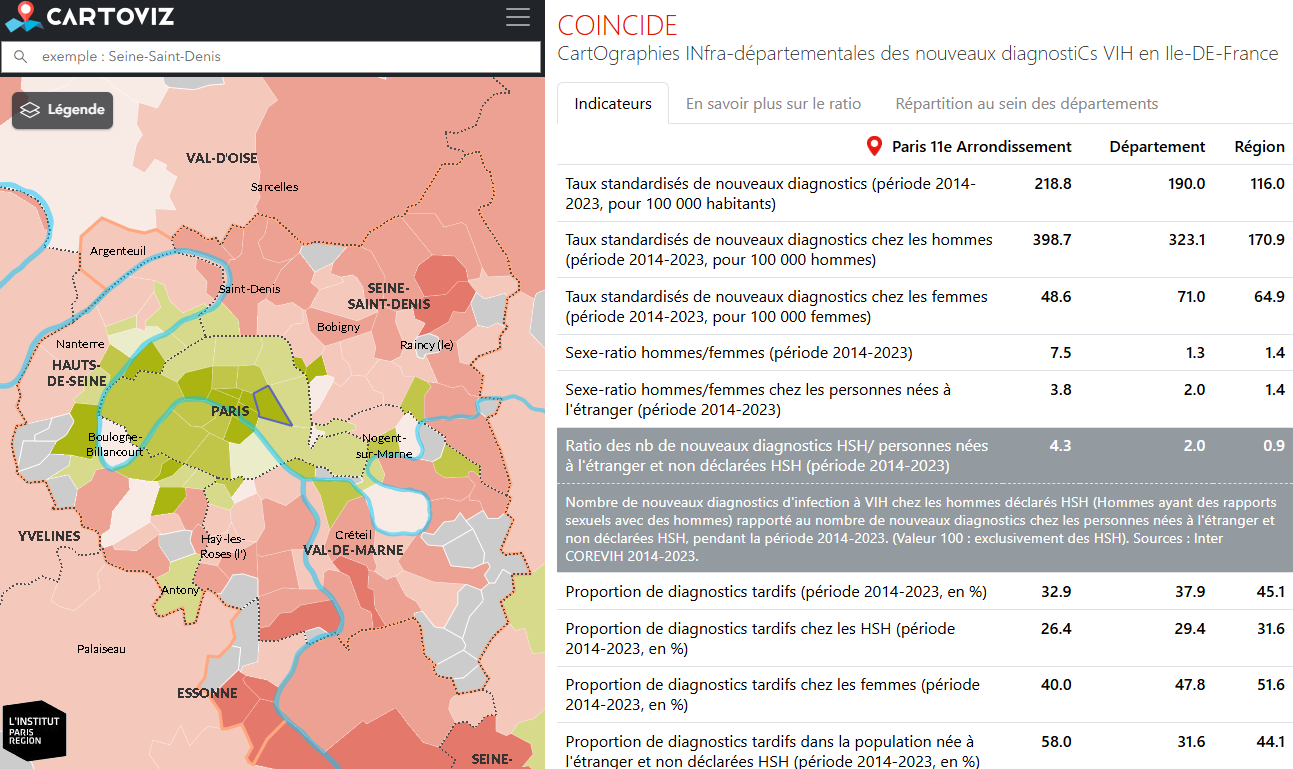The height and width of the screenshot is (769, 1293).
Task: Open the En savoir plus sur le ratio tab
Action: tap(773, 104)
